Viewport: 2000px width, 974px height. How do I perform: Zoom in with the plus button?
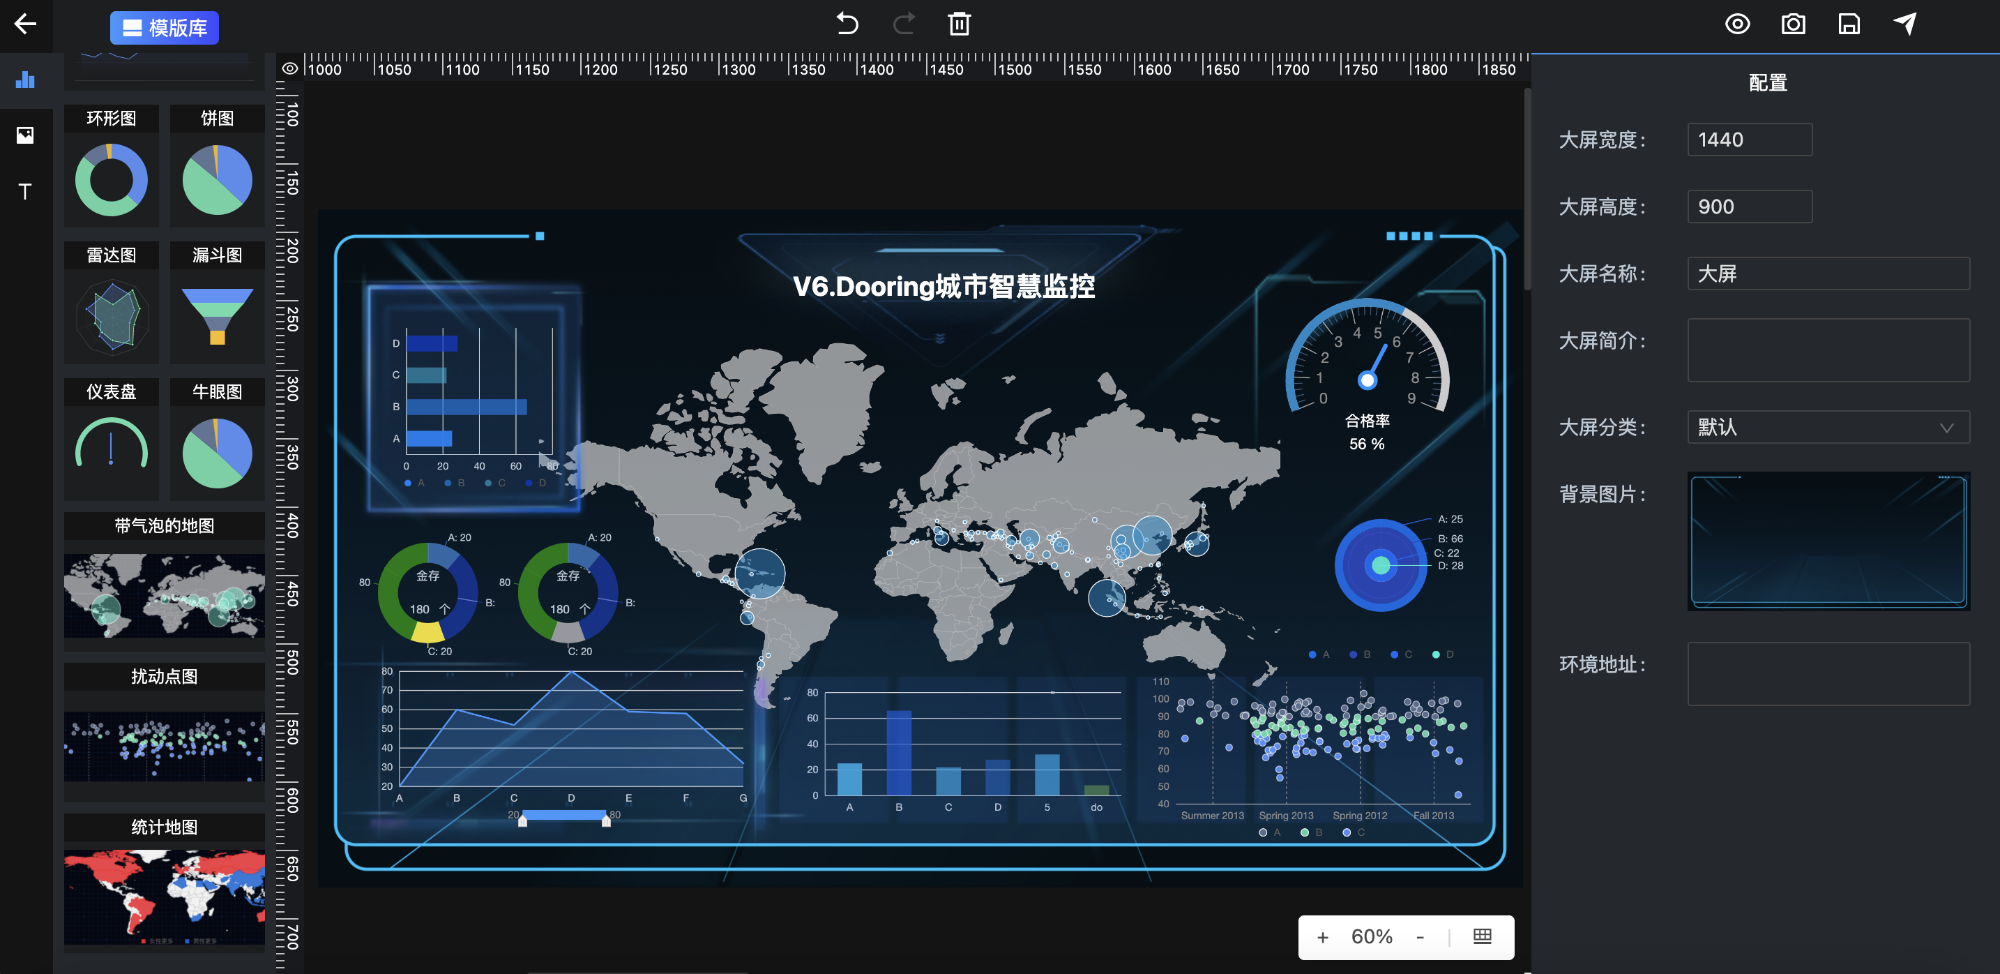(x=1323, y=937)
